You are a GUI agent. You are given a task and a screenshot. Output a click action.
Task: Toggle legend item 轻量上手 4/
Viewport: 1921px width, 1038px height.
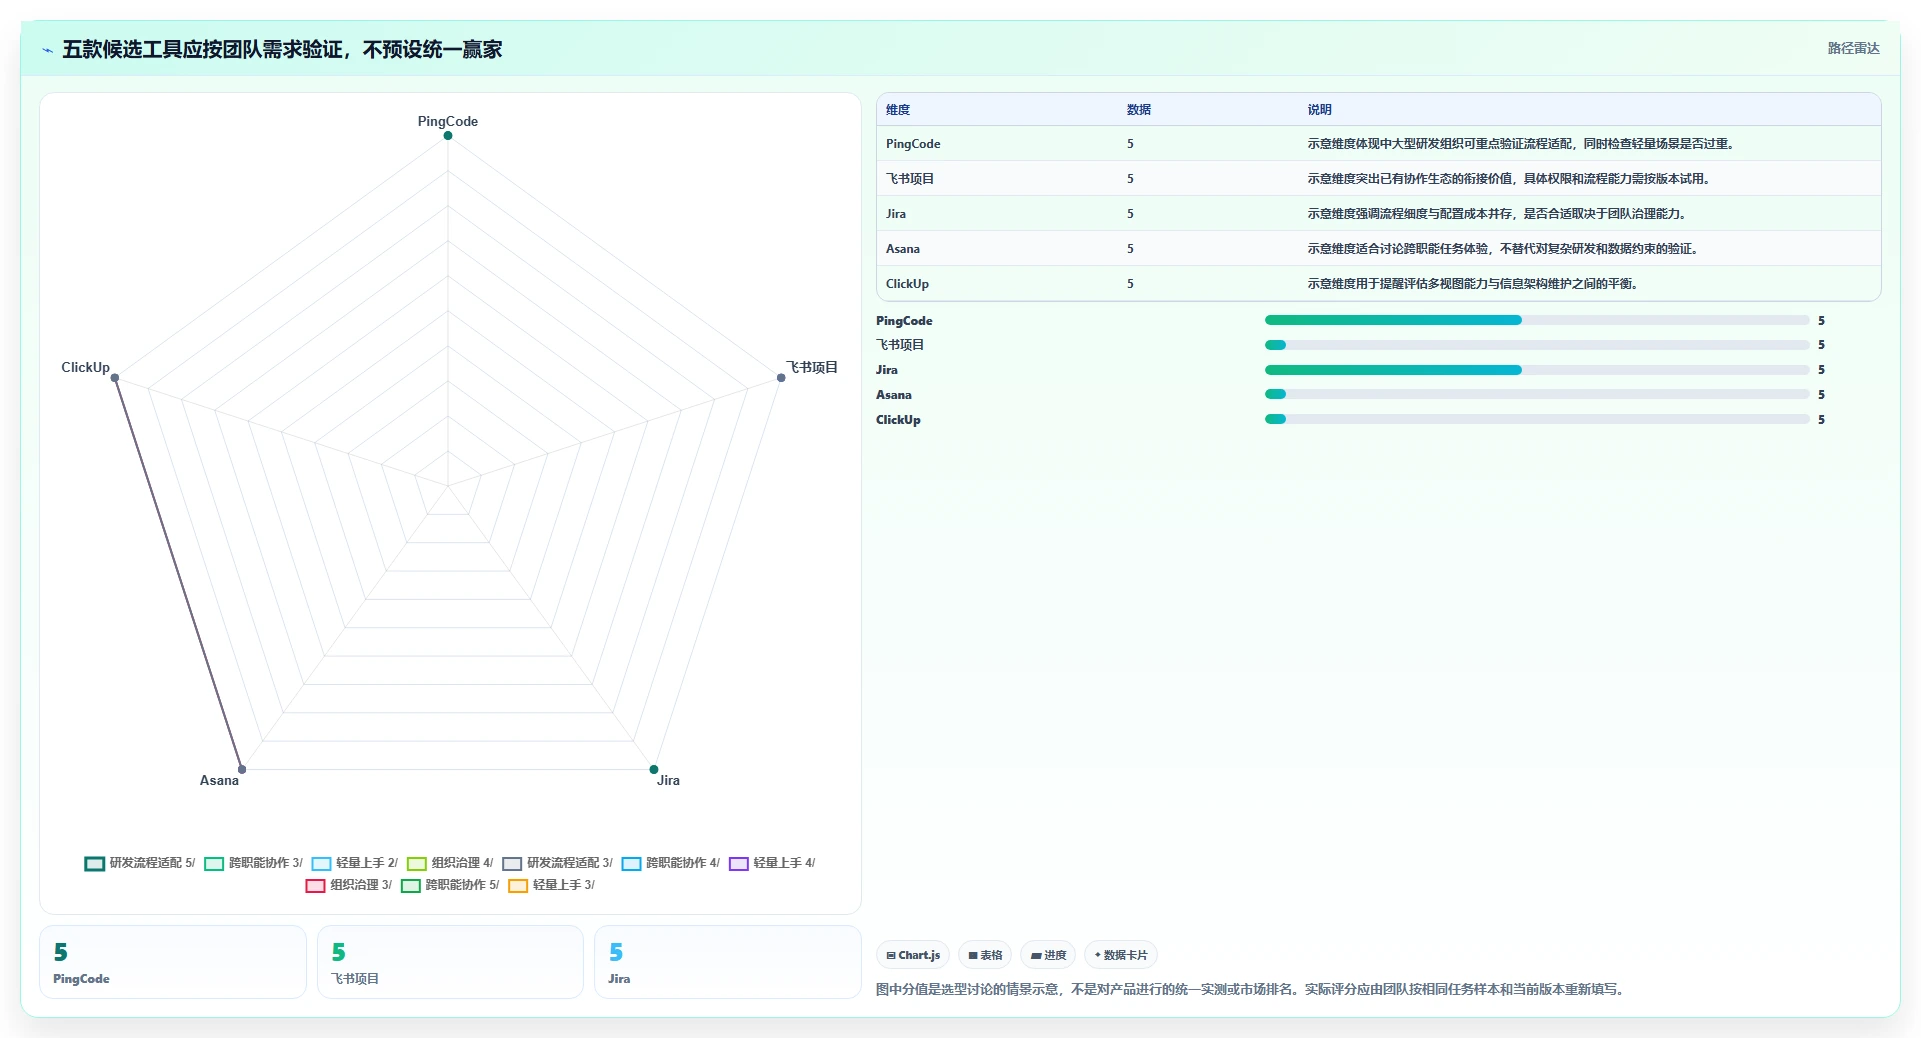(x=772, y=863)
